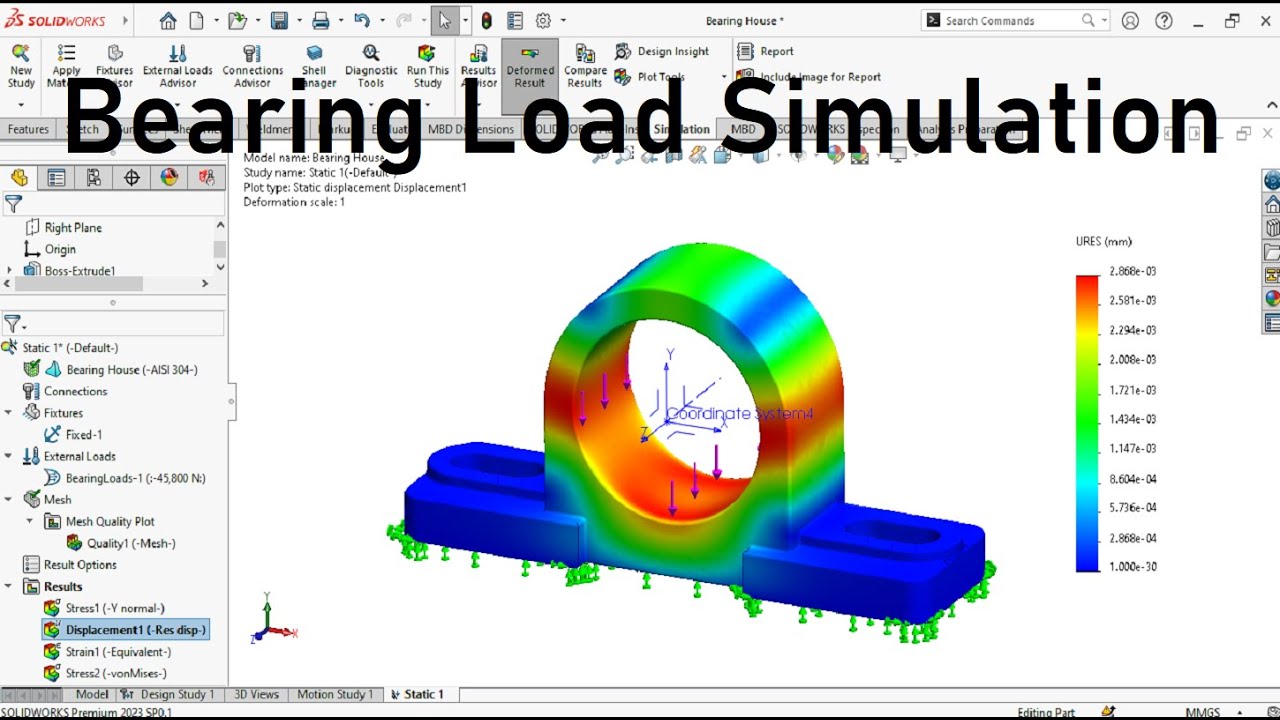The width and height of the screenshot is (1280, 720).
Task: Expand the Boss-Extrude1 feature node
Action: coord(10,271)
